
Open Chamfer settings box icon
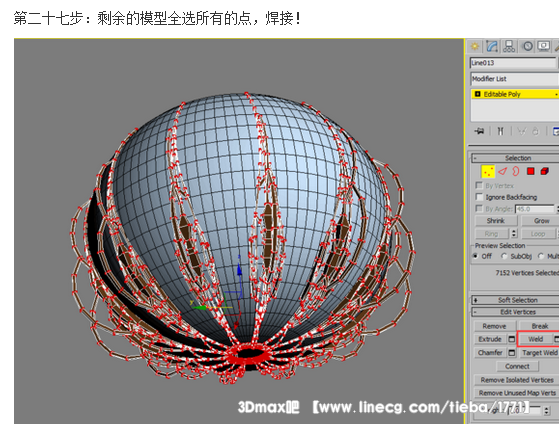pos(512,352)
